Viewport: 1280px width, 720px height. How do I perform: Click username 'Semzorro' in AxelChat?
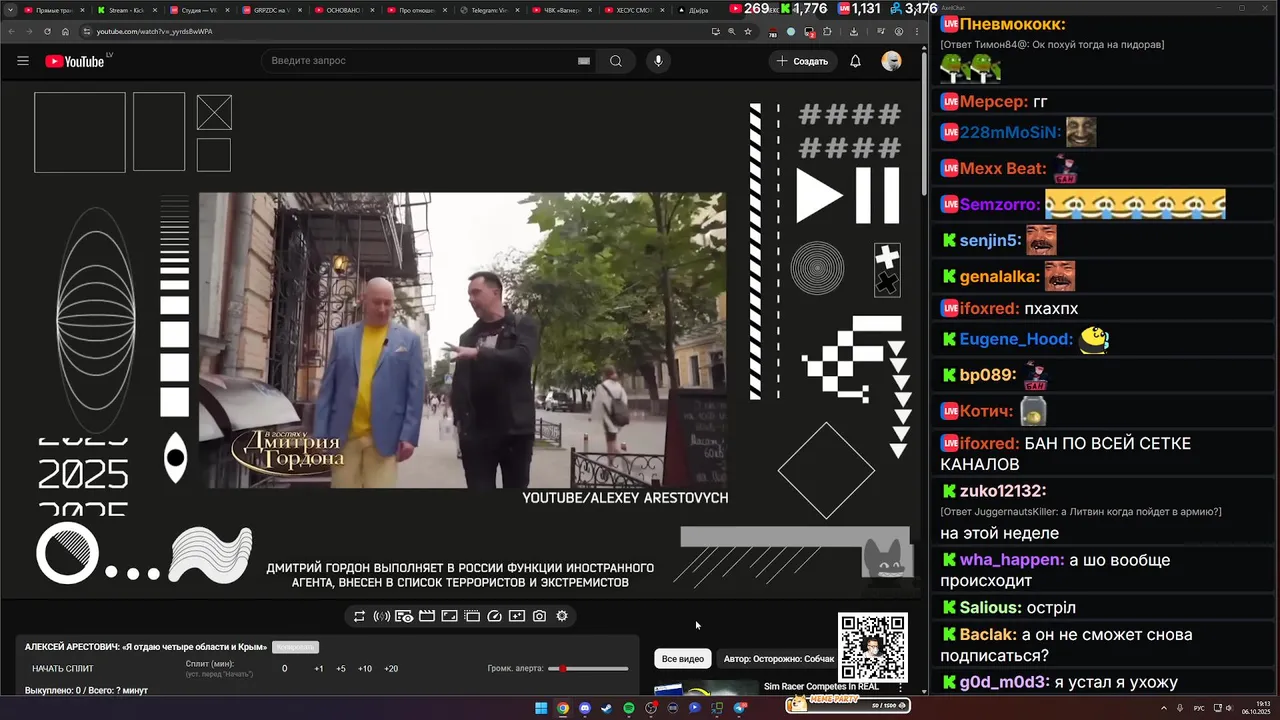click(x=997, y=205)
